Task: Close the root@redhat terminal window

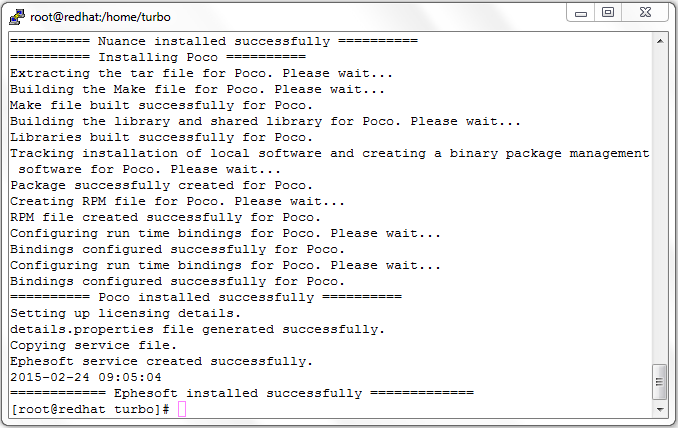Action: pyautogui.click(x=645, y=13)
